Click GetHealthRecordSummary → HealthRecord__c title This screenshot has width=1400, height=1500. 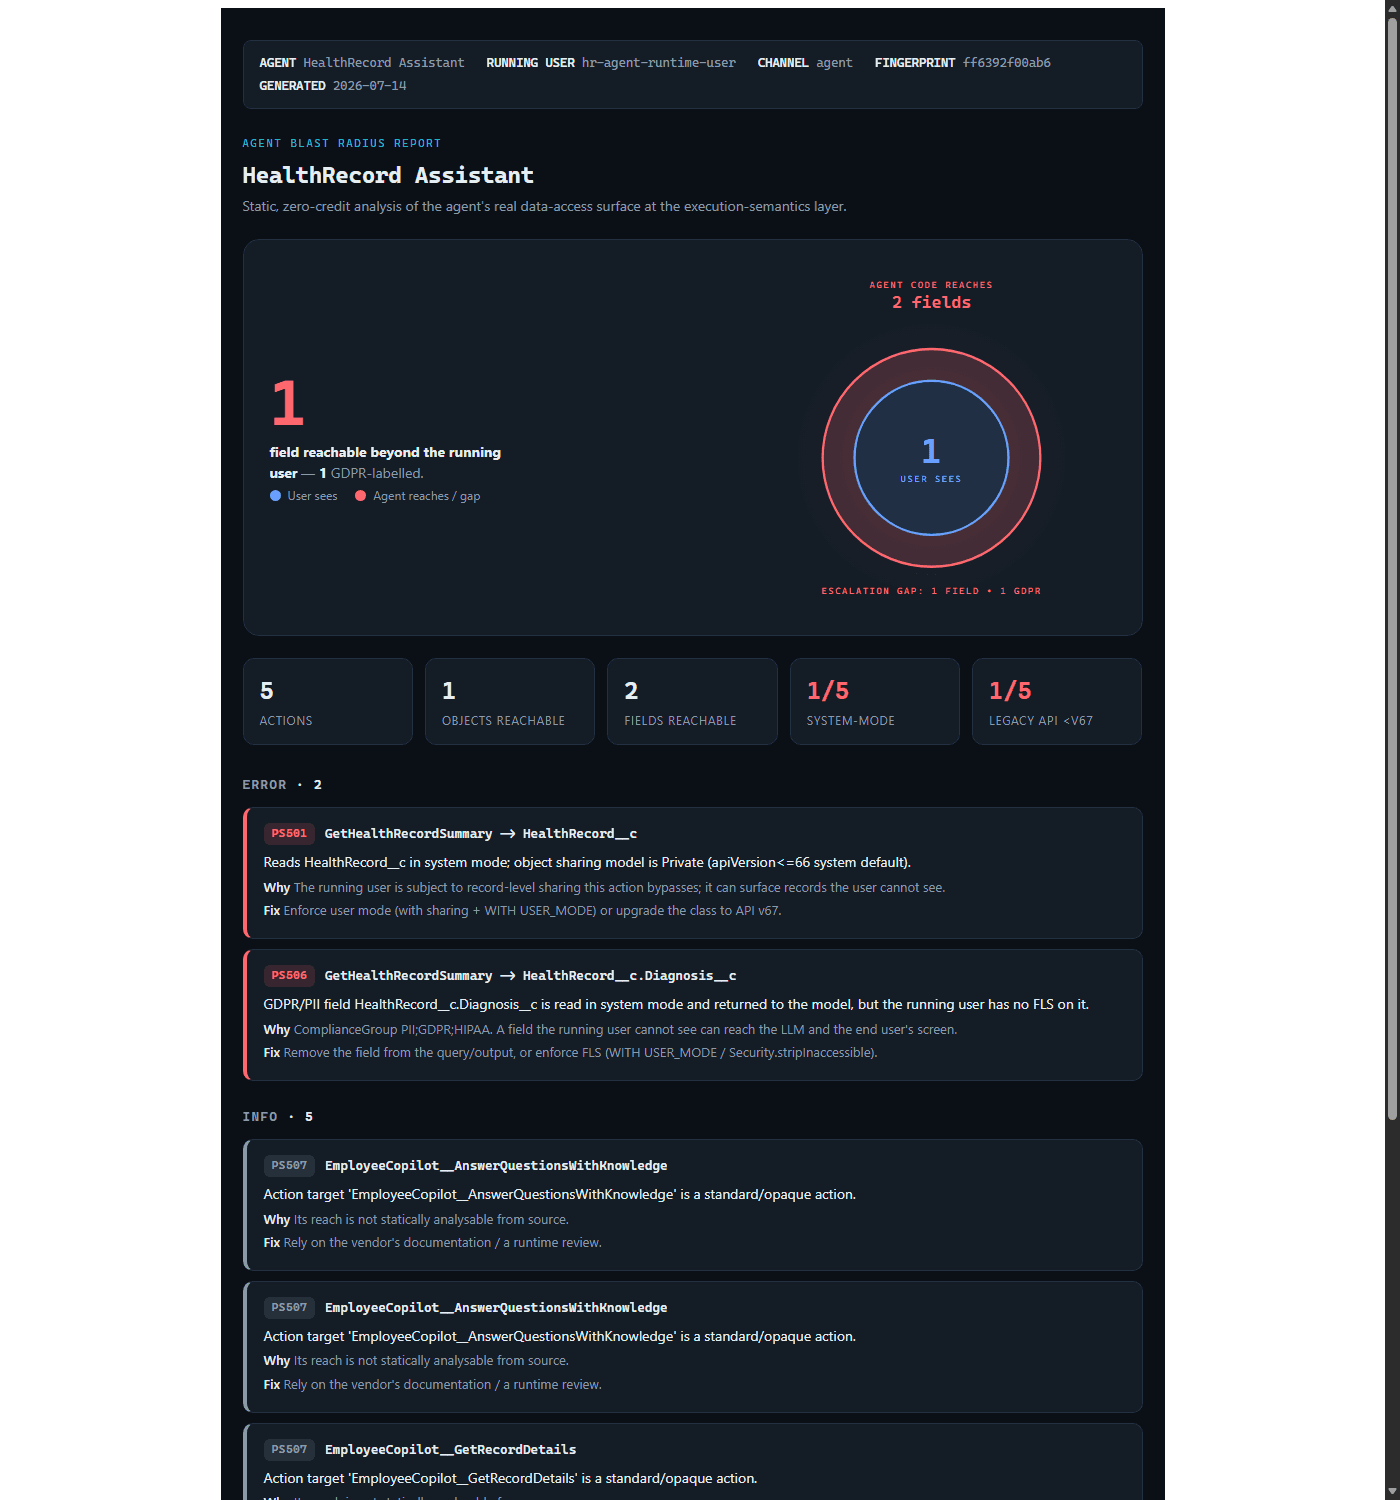(x=481, y=833)
